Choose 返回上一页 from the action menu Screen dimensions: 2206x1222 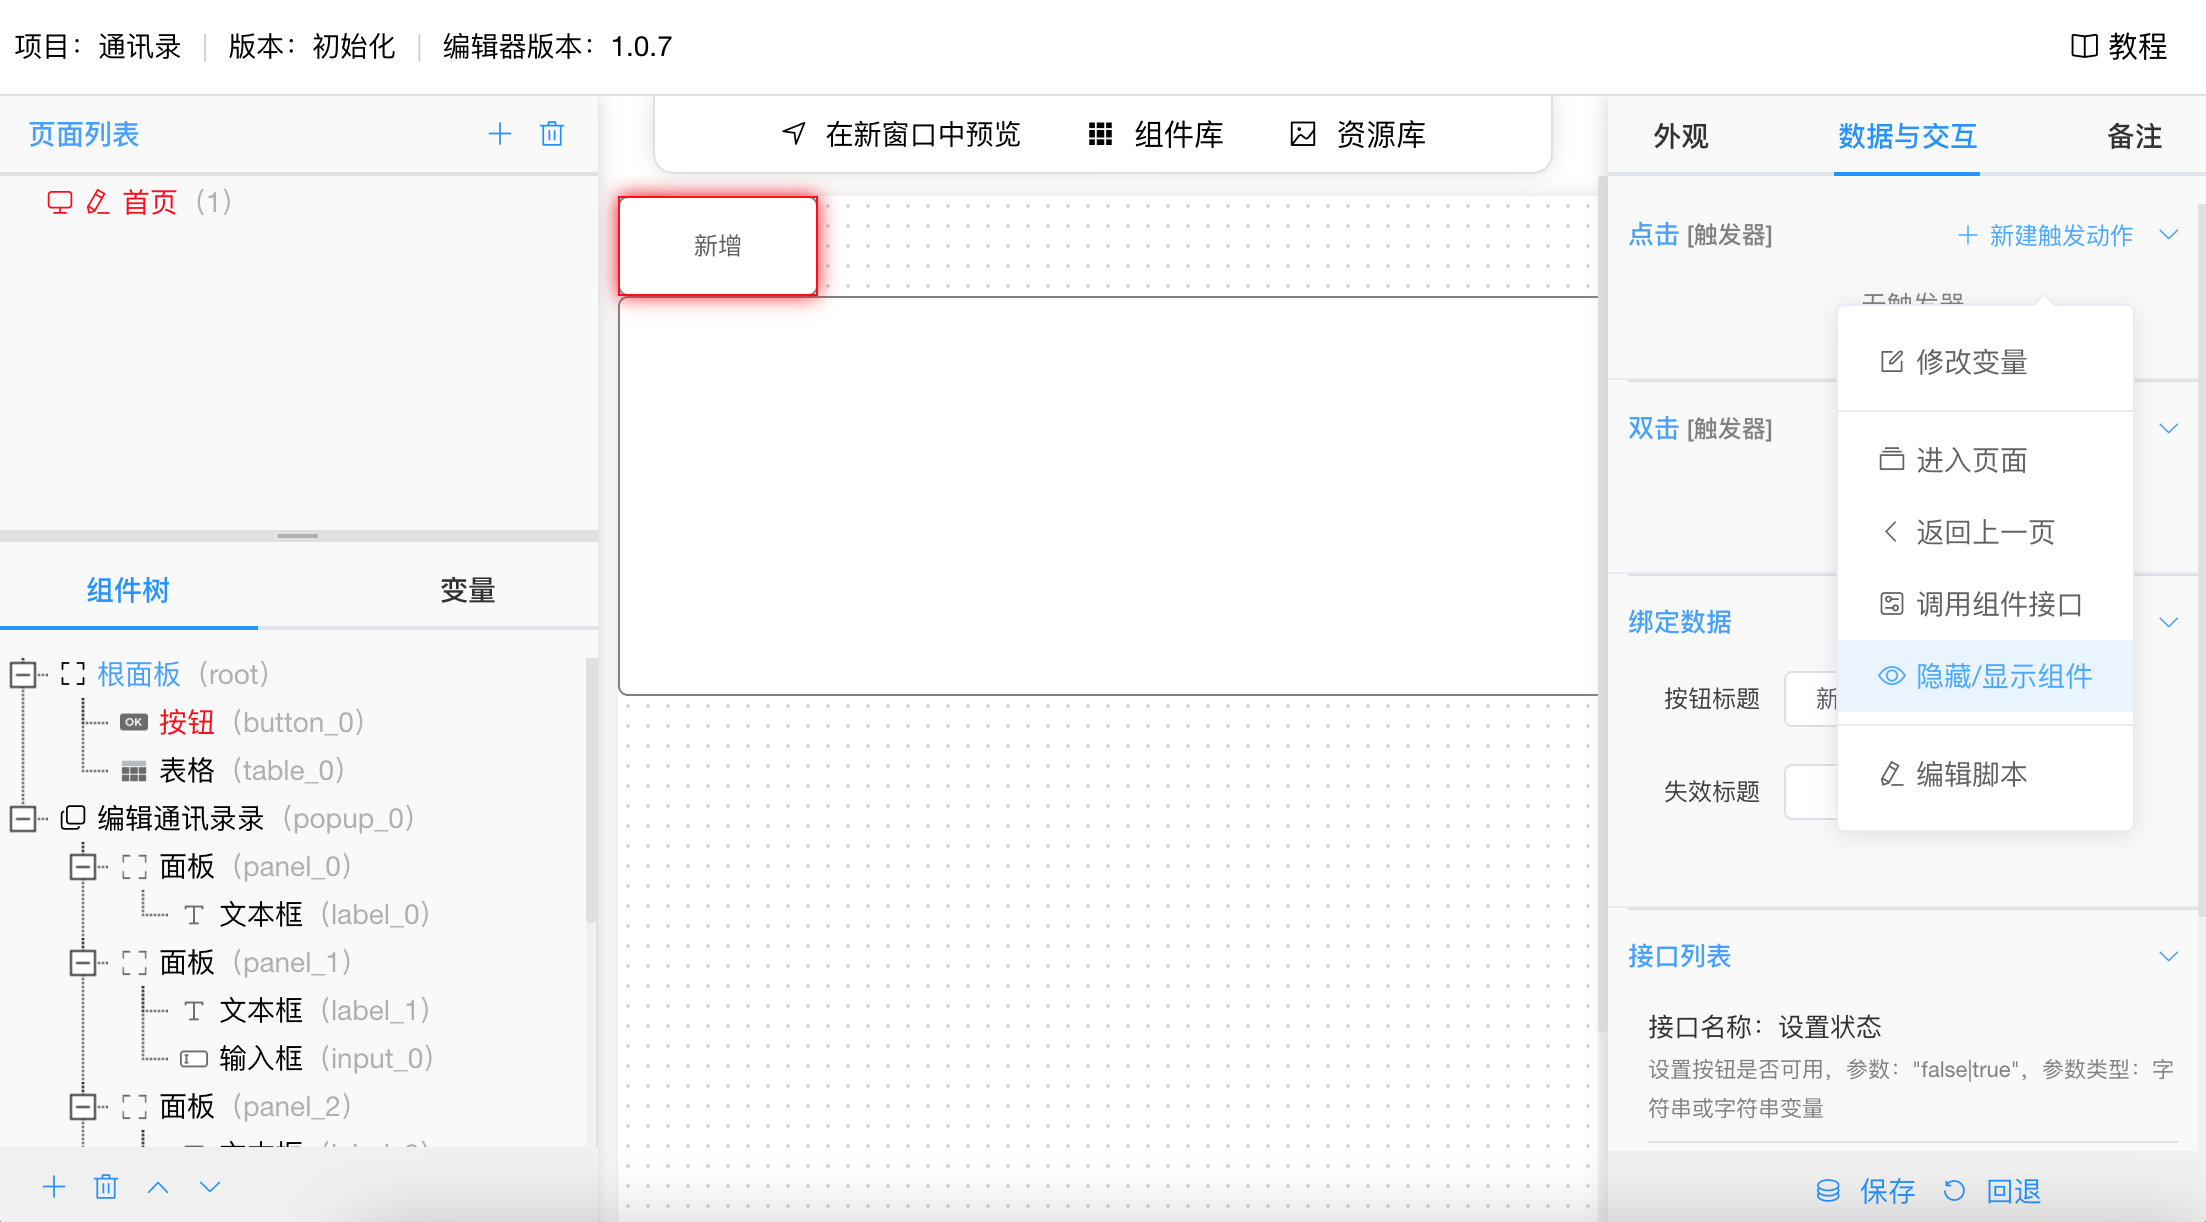point(1985,532)
